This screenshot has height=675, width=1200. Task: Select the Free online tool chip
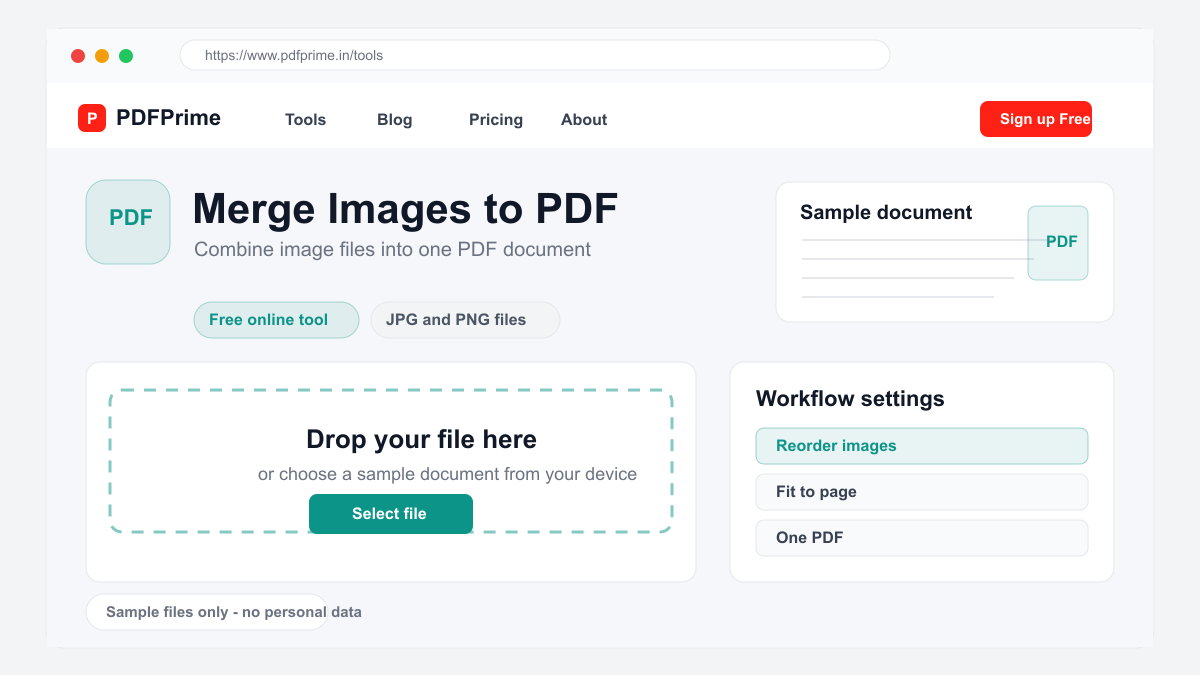[x=276, y=320]
